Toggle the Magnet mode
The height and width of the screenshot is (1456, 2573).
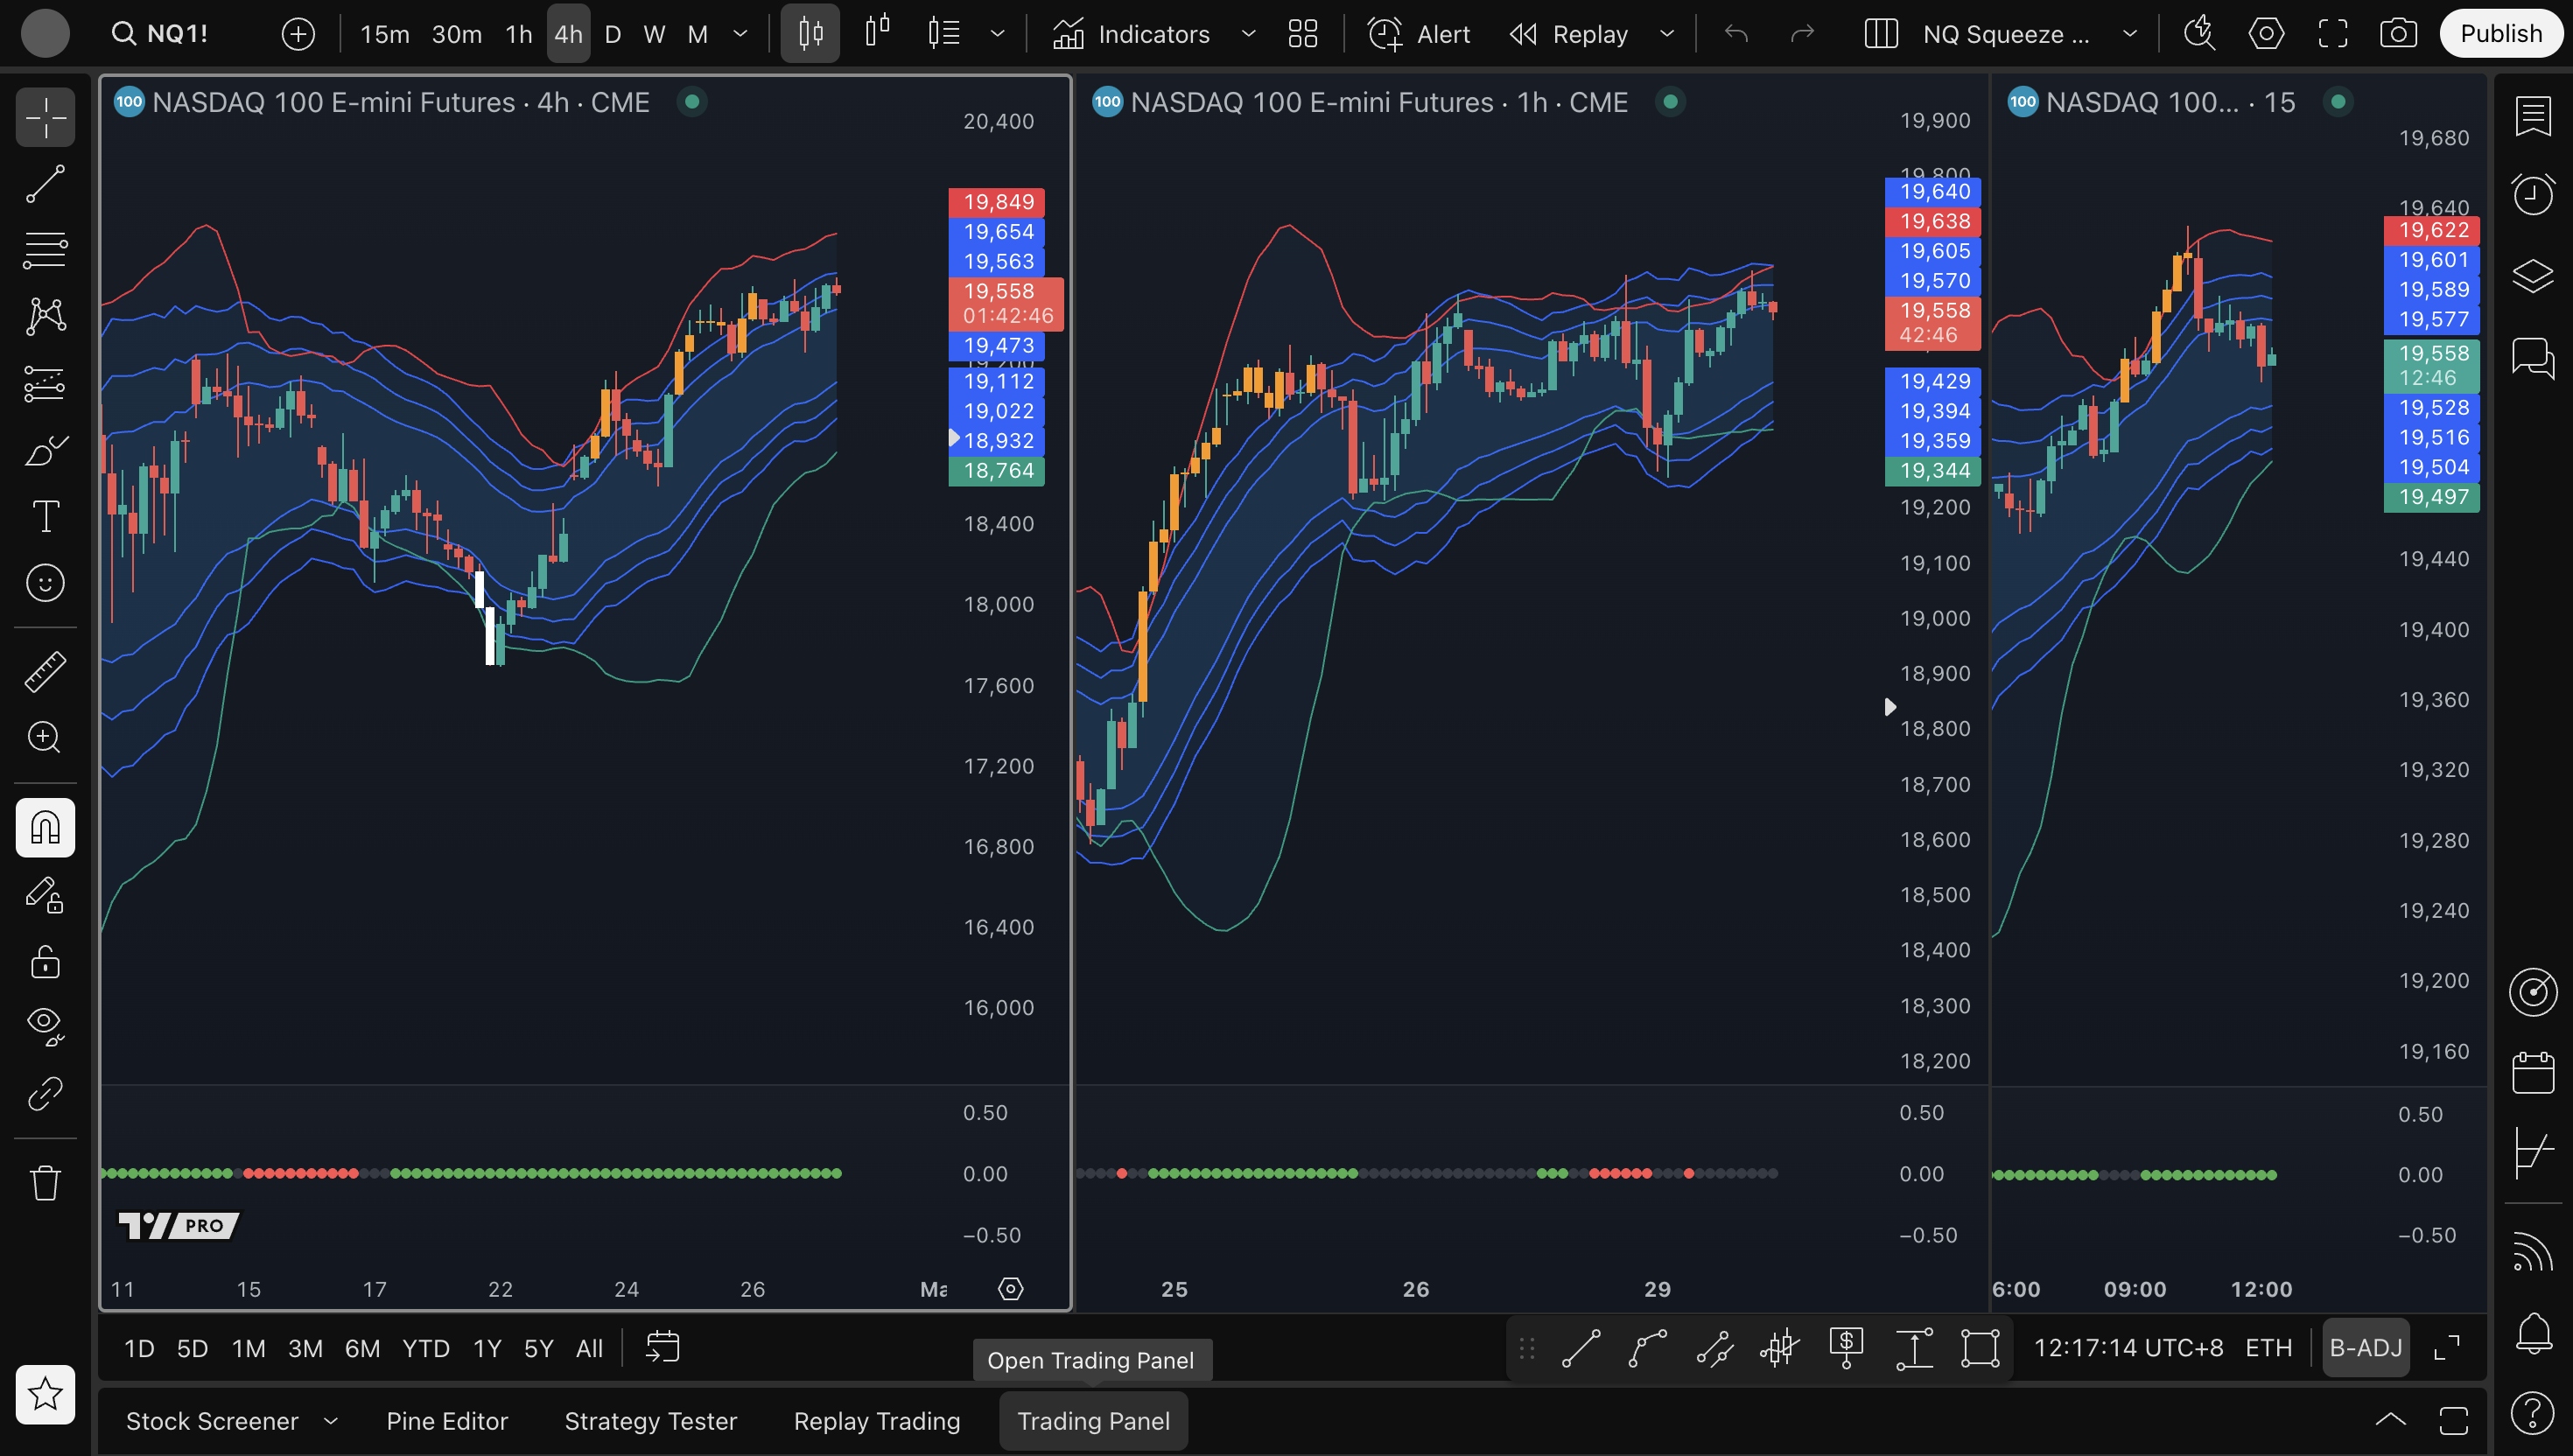pos(45,827)
